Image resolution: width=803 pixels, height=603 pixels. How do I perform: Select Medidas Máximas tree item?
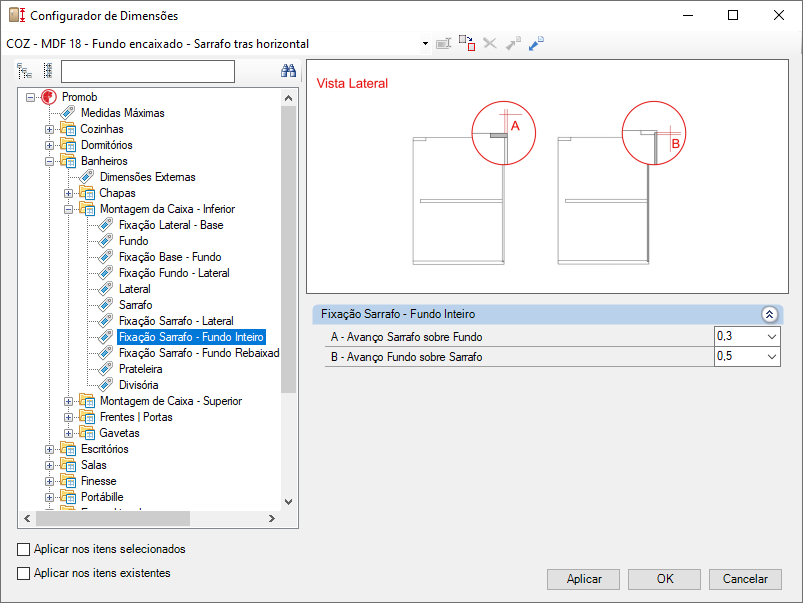(122, 113)
